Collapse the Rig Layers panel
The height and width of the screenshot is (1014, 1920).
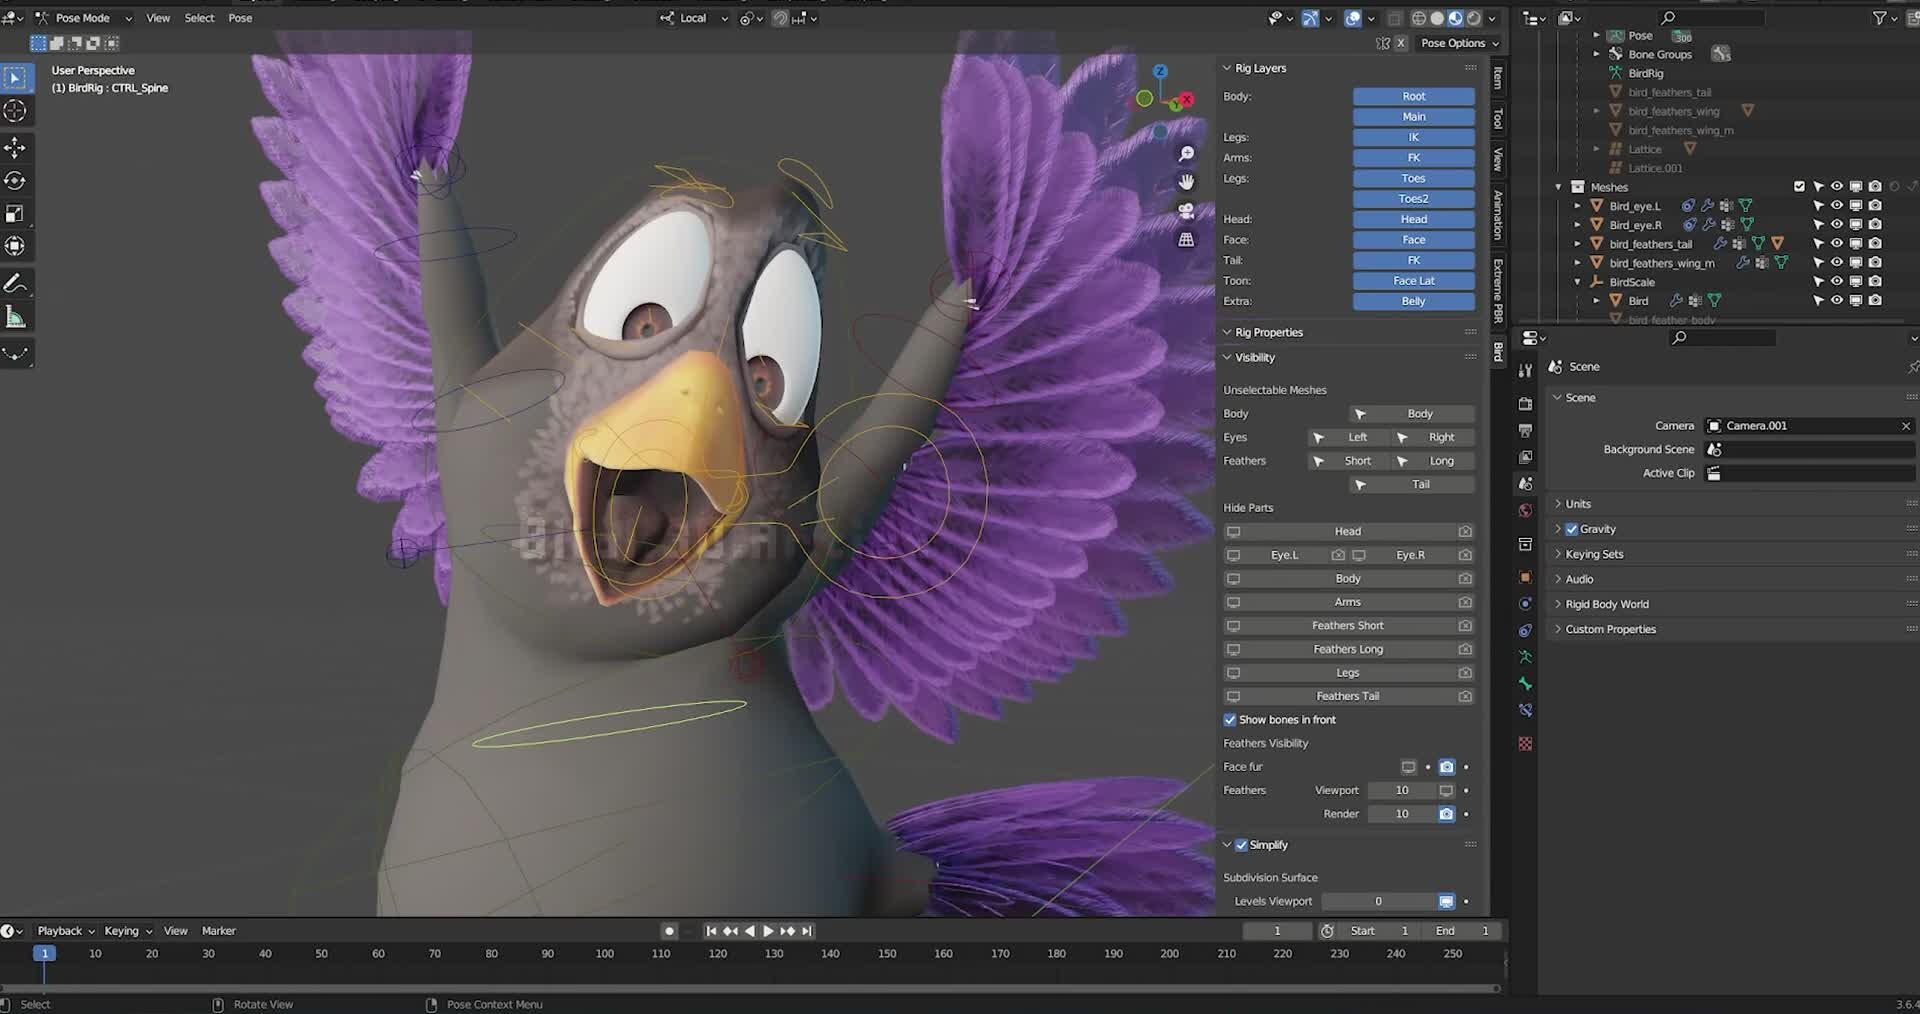[x=1260, y=68]
